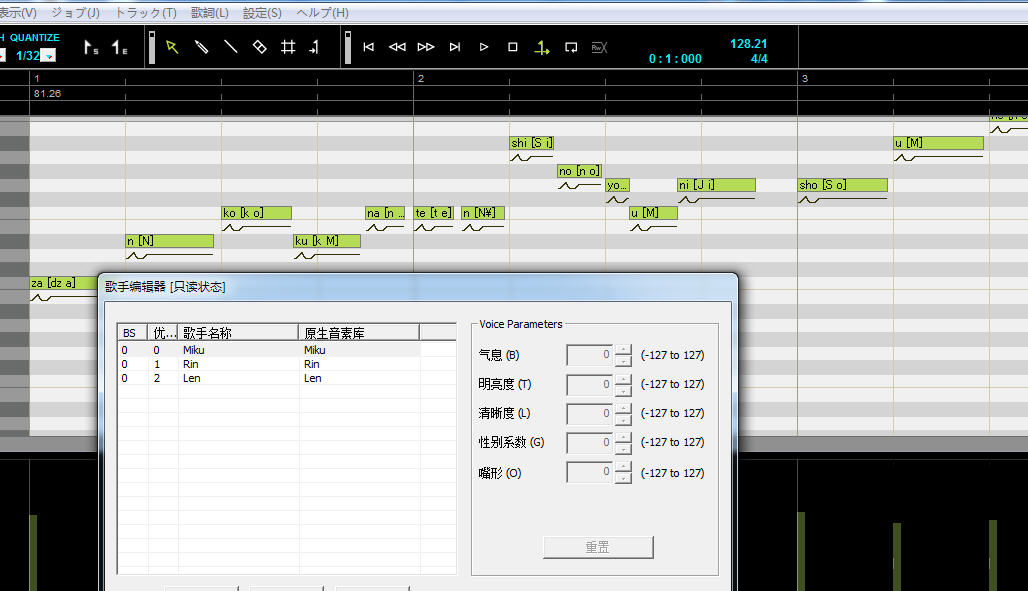The width and height of the screenshot is (1028, 591).
Task: Open ヘルプ(H) menu
Action: (323, 12)
